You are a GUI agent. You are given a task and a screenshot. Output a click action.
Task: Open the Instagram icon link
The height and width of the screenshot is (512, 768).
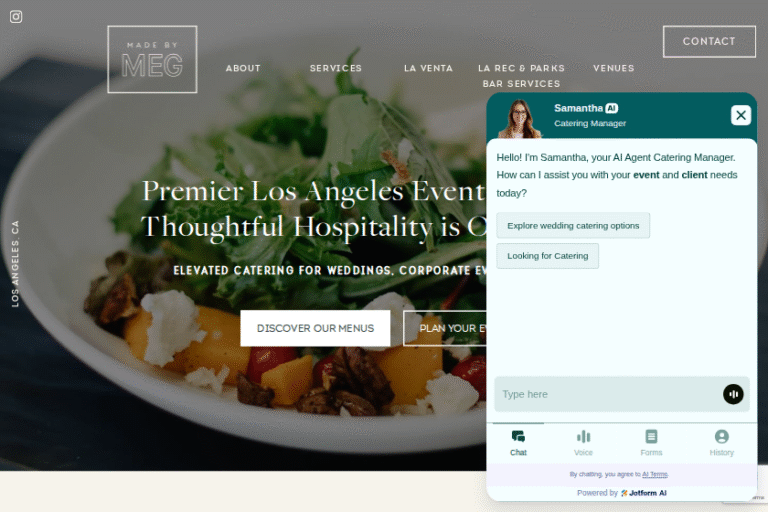click(x=16, y=17)
